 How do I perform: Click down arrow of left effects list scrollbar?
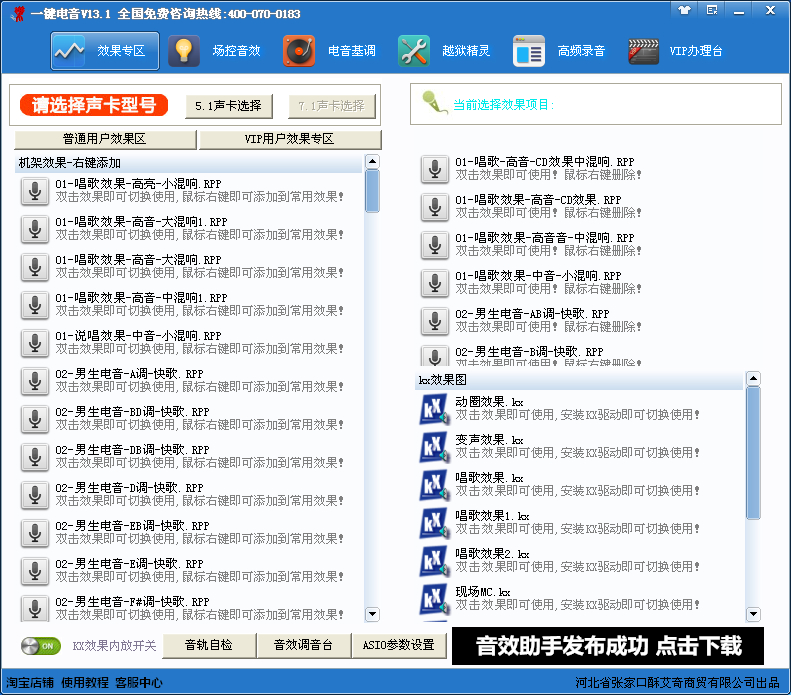click(372, 614)
